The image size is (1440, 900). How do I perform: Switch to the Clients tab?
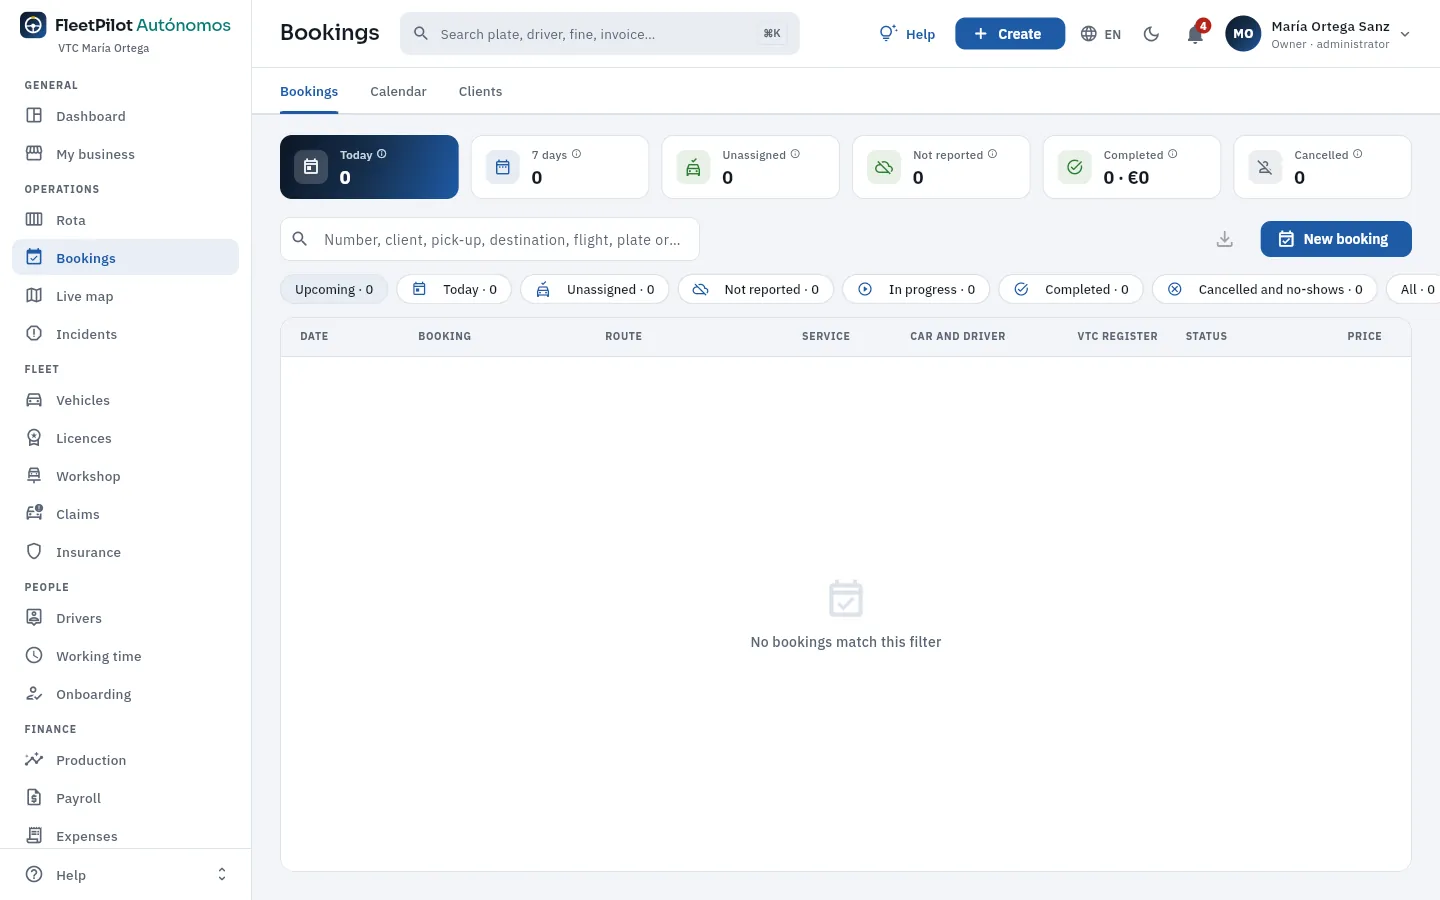click(x=480, y=91)
